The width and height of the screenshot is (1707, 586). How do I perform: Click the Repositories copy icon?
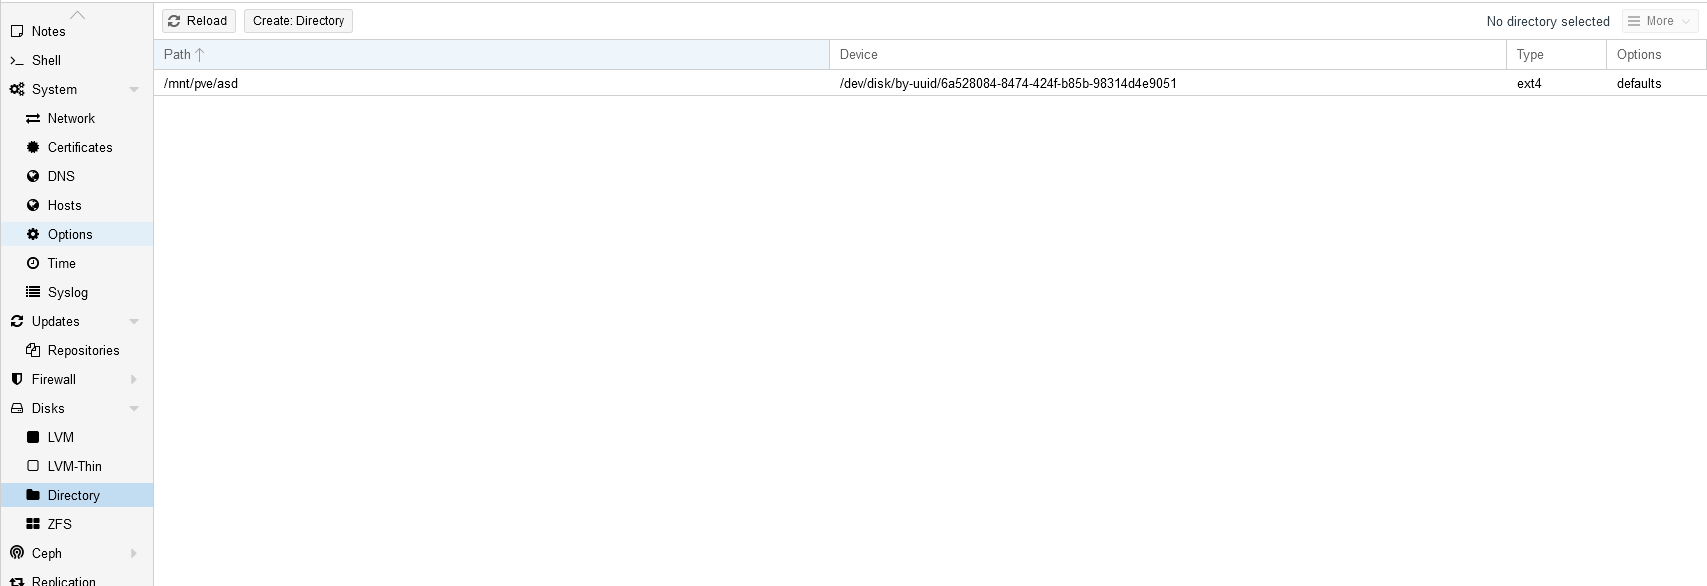click(33, 350)
